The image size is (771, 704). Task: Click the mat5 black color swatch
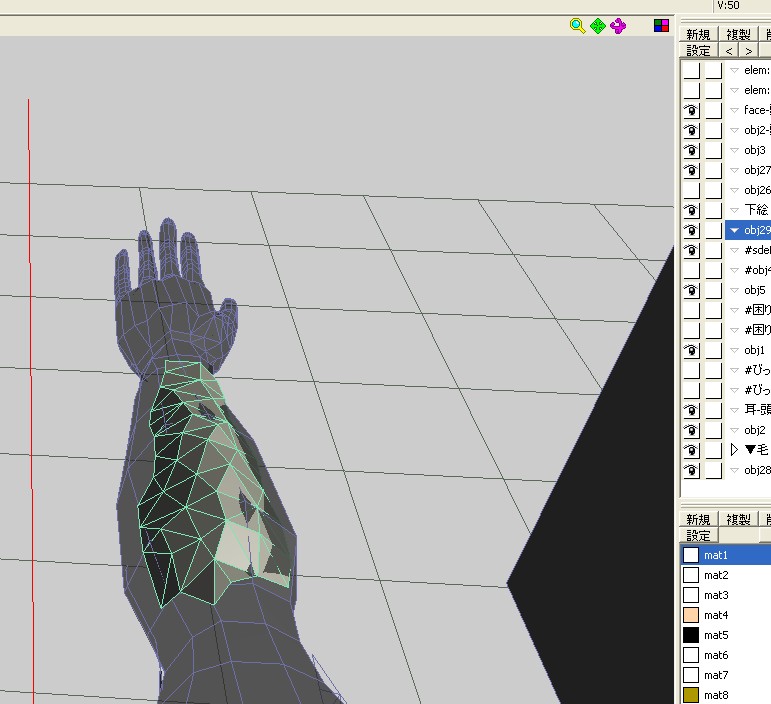691,635
